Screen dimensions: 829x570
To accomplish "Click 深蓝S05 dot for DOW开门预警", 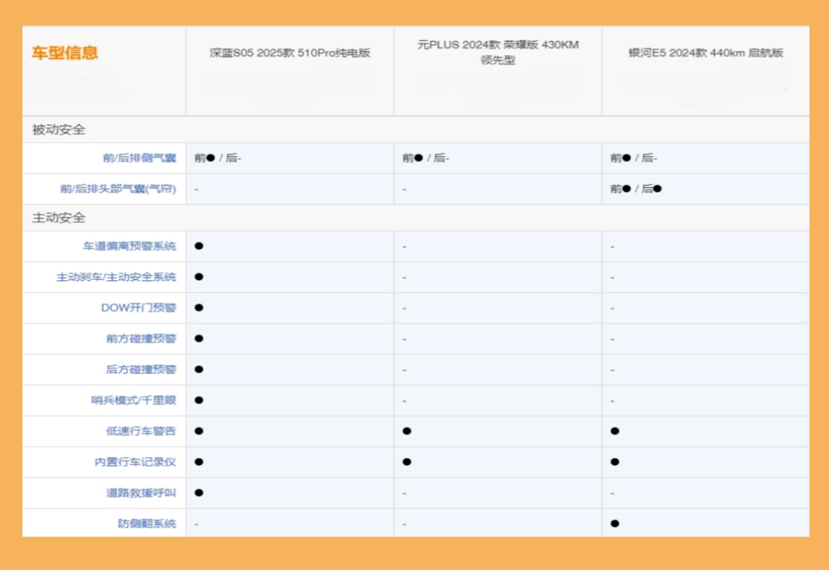I will [x=199, y=308].
